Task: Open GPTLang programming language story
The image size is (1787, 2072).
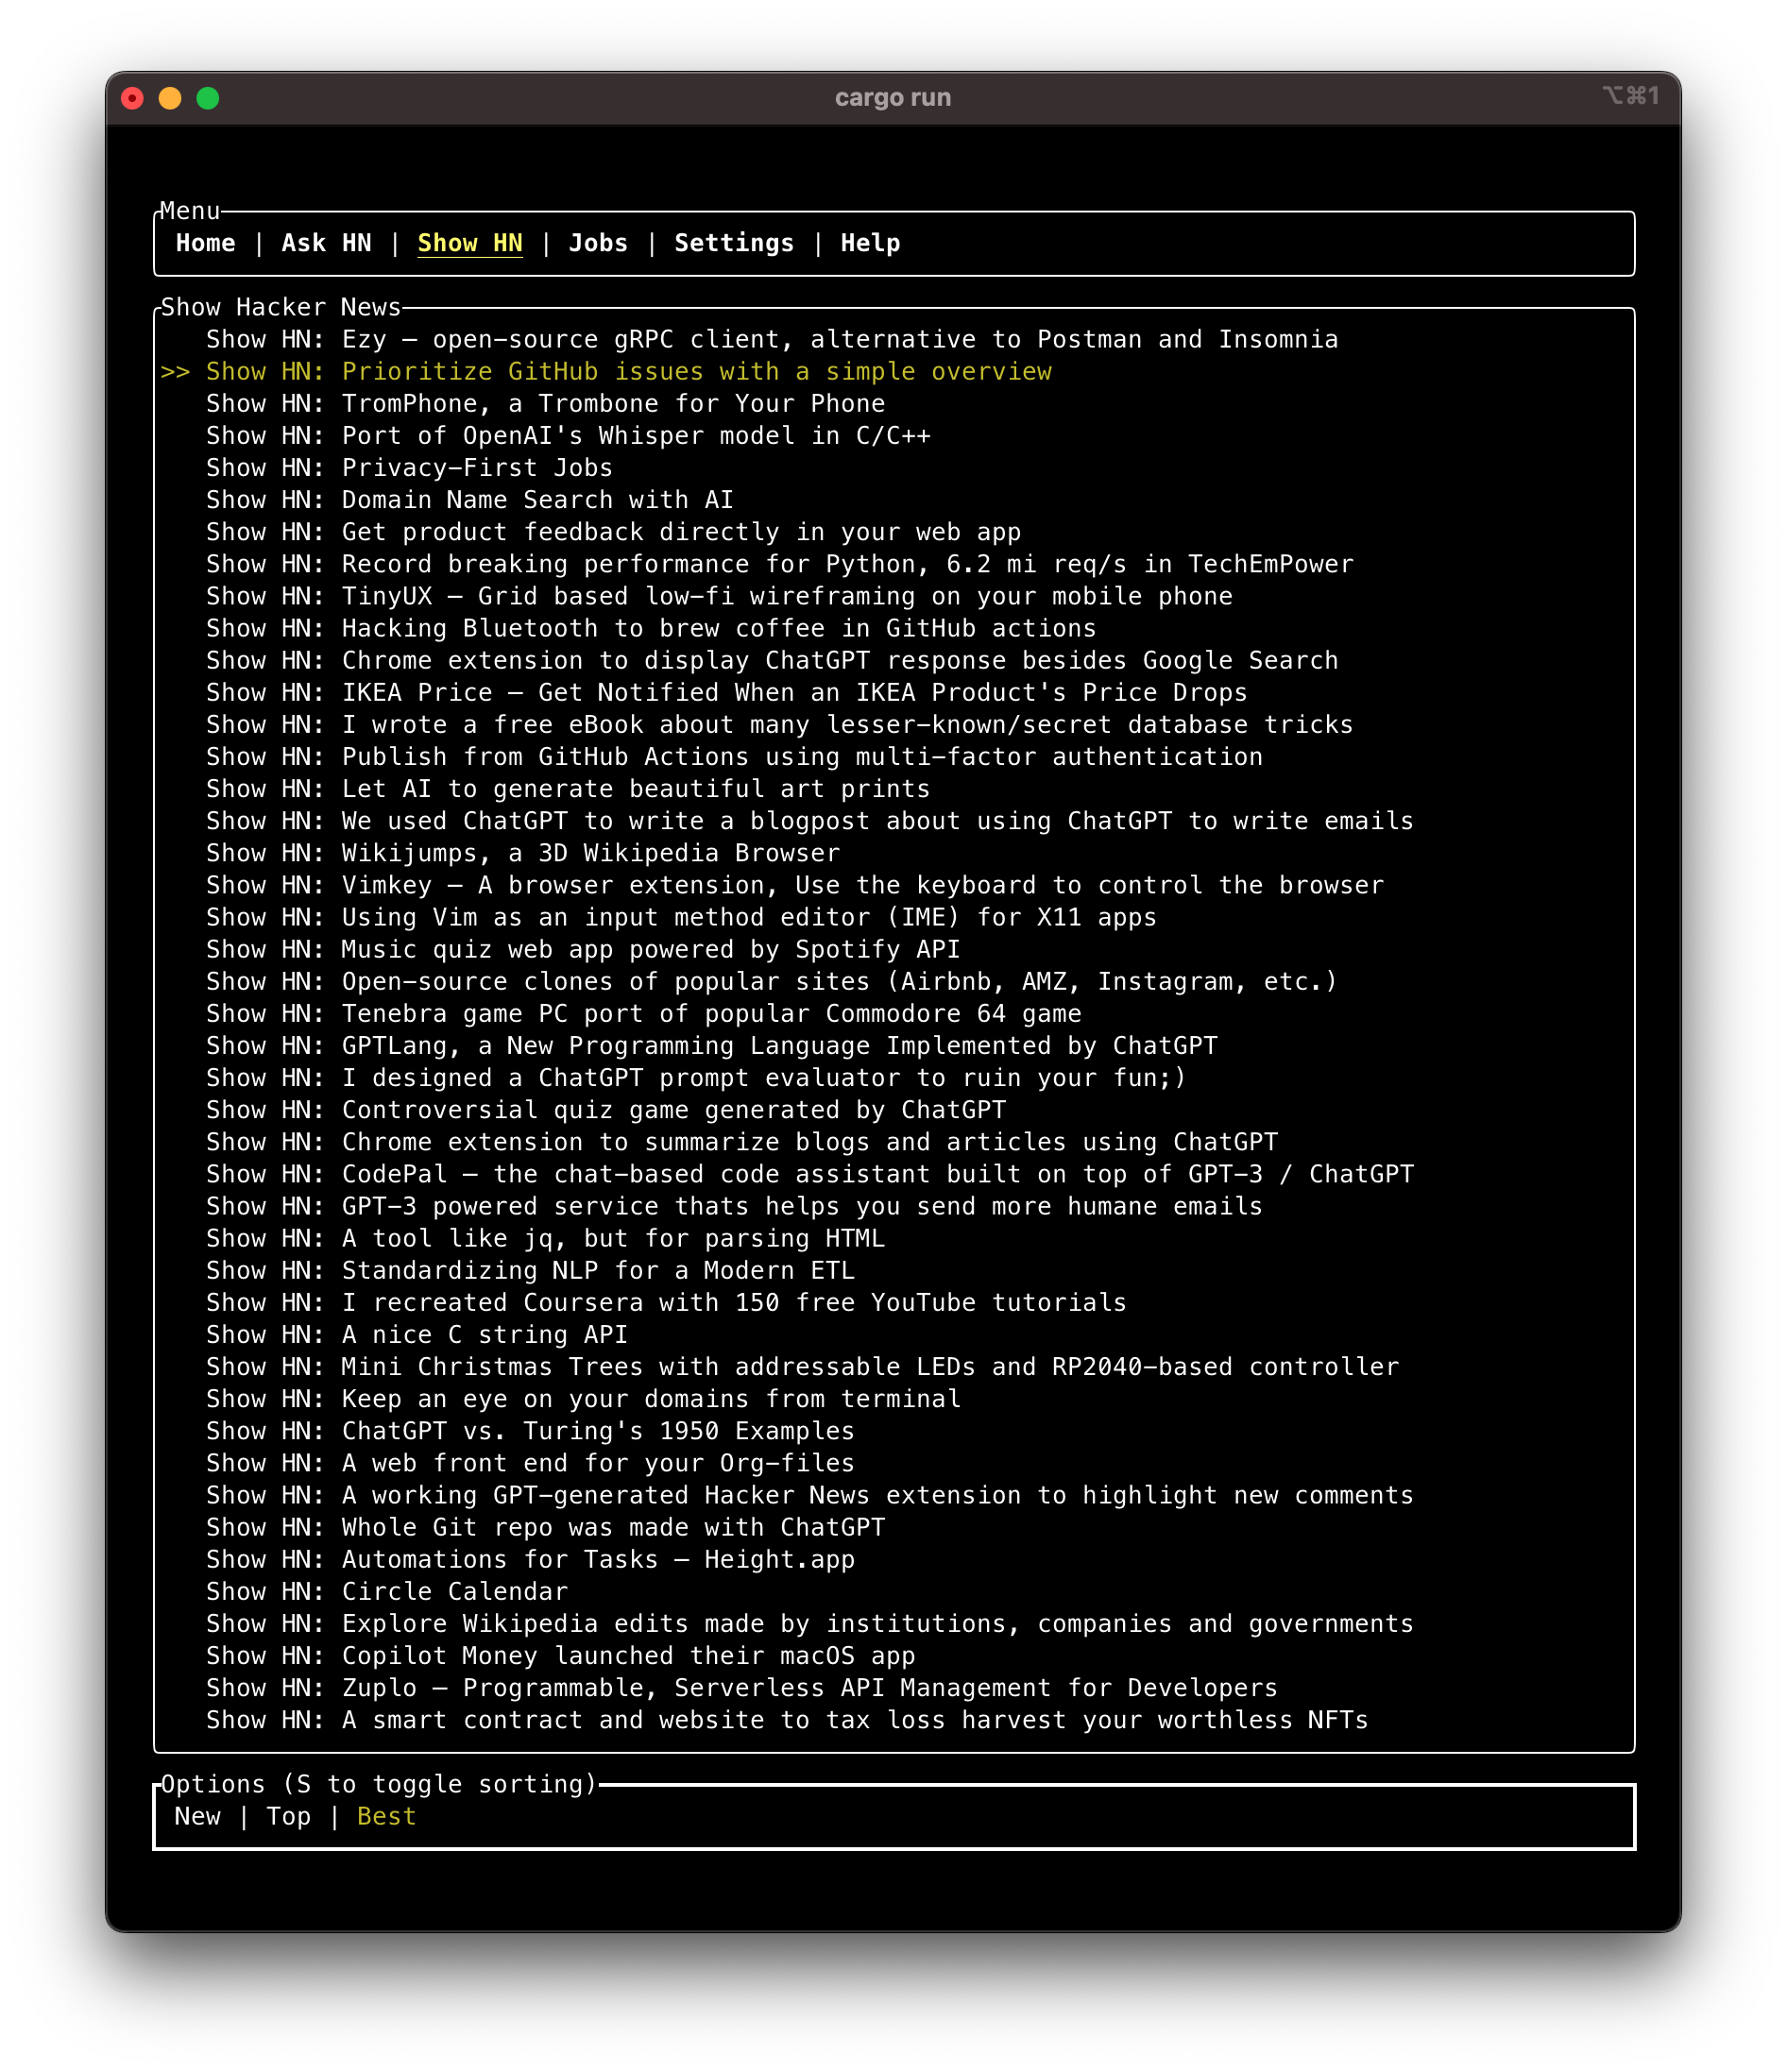Action: pos(712,1045)
